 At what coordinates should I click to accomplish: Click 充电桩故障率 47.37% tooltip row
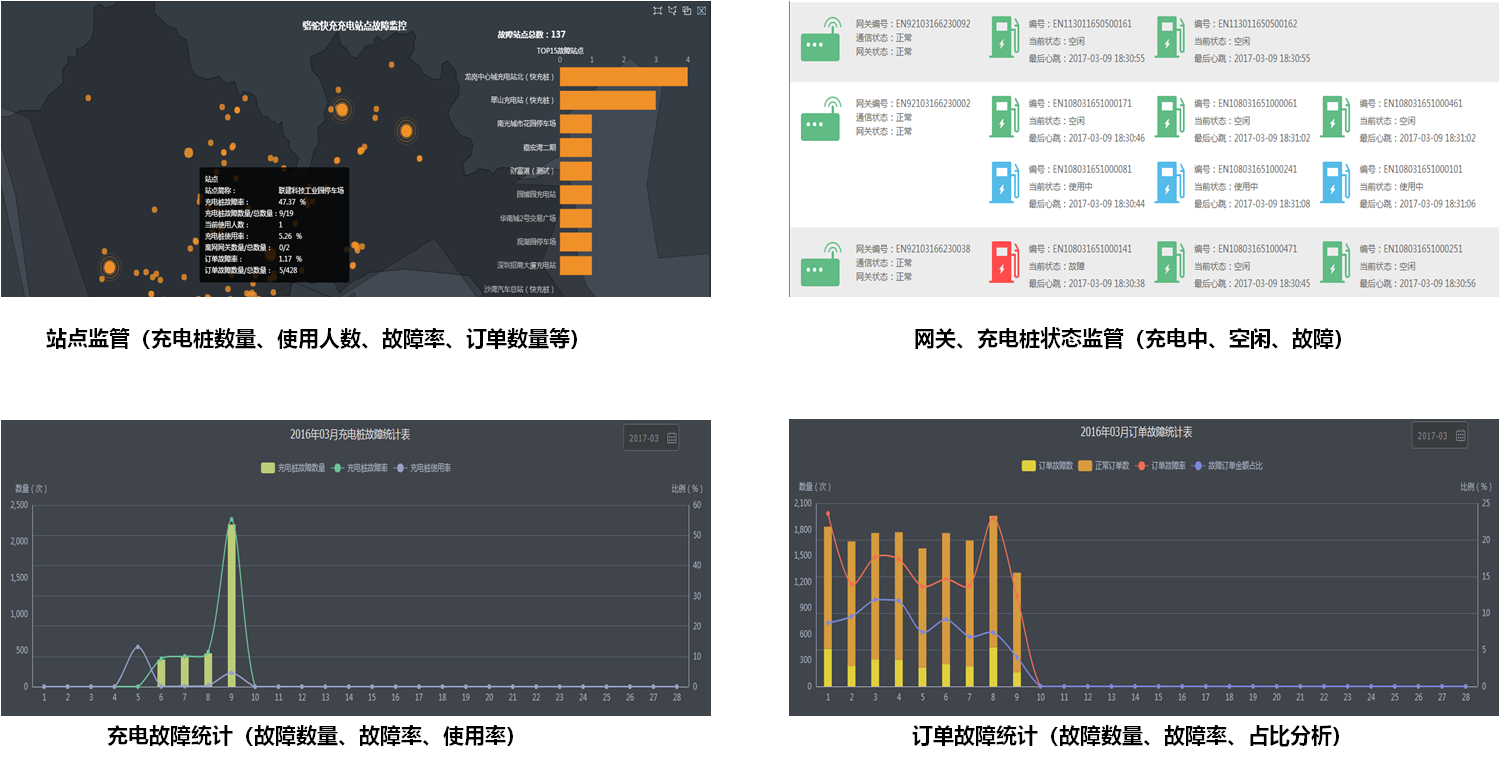256,201
